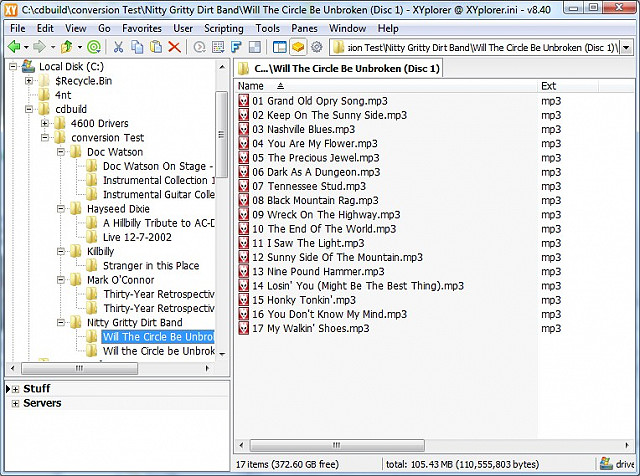
Task: Expand the Servers catalog category
Action: tap(16, 403)
